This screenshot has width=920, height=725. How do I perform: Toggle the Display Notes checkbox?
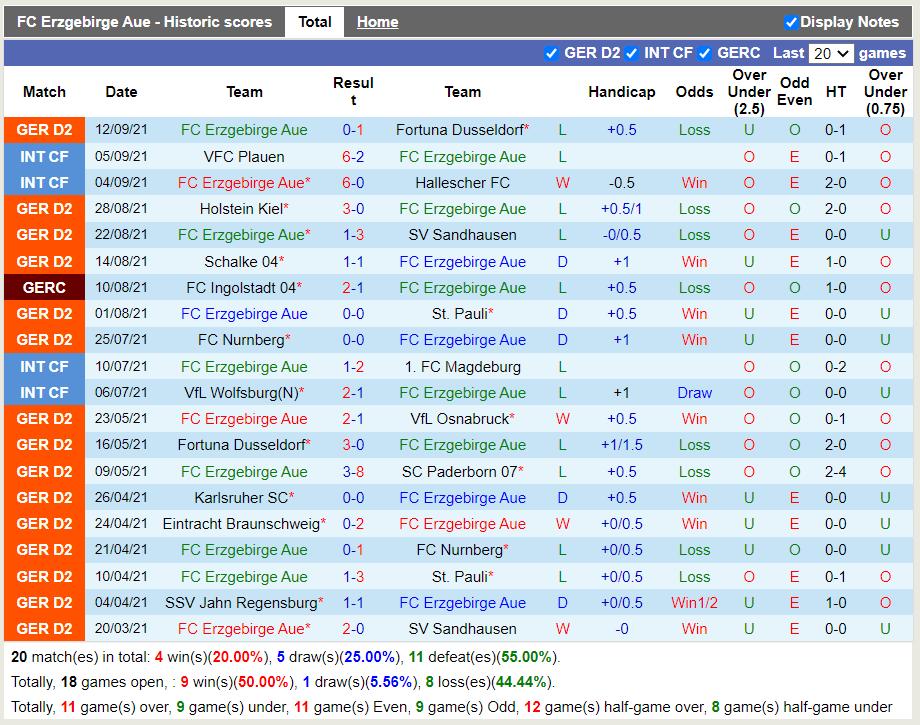tap(791, 22)
